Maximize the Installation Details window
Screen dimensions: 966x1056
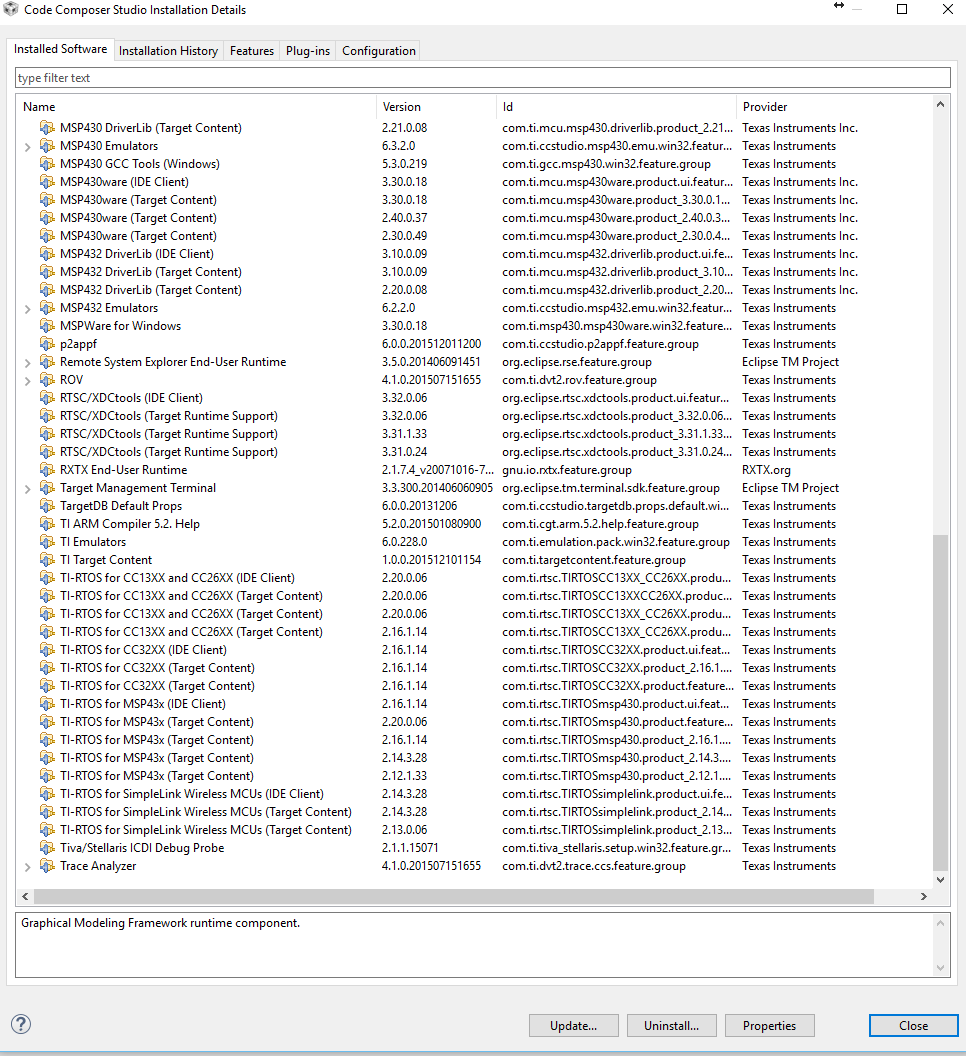click(x=902, y=9)
